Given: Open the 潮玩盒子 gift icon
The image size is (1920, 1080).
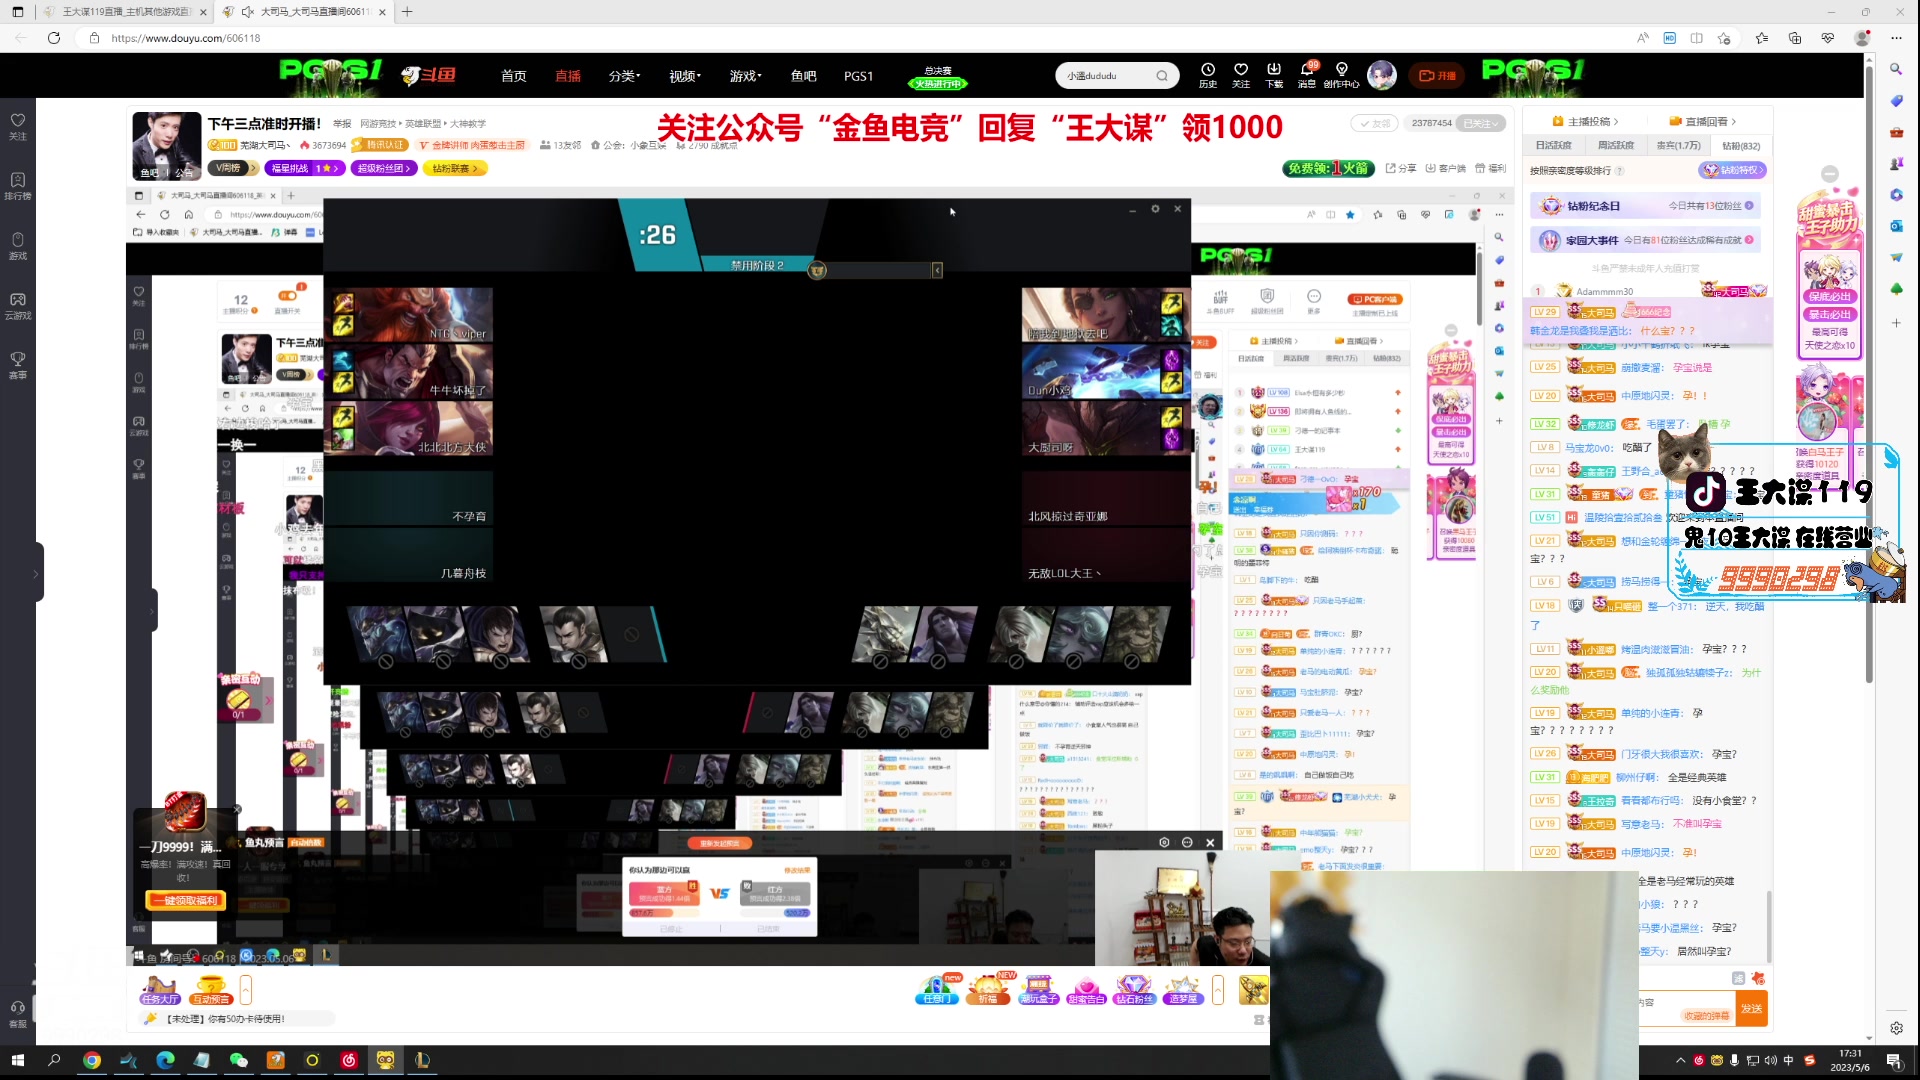Looking at the screenshot, I should pyautogui.click(x=1038, y=990).
